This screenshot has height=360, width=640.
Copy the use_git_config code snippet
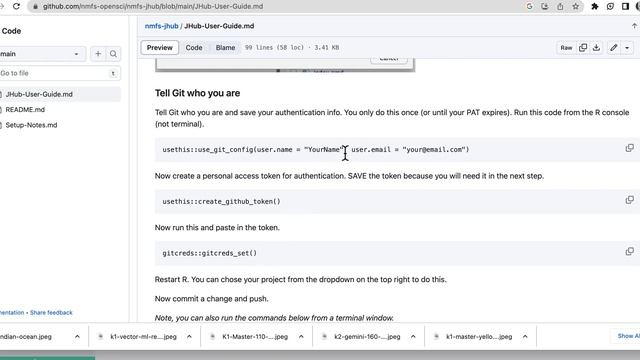click(x=629, y=148)
